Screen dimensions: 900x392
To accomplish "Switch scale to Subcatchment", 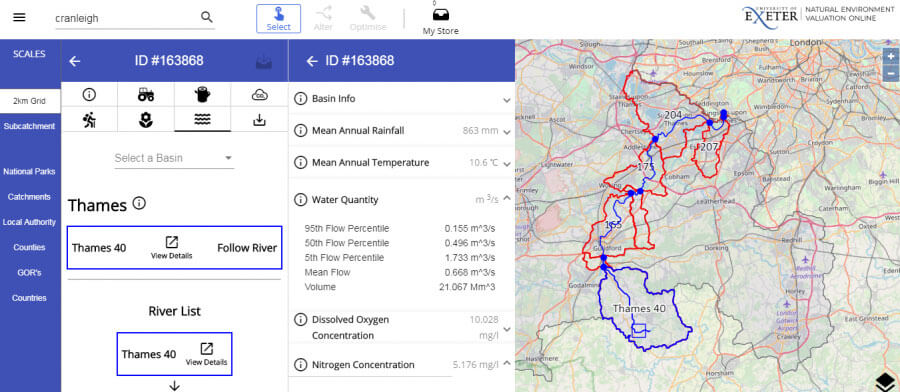I will pos(29,126).
